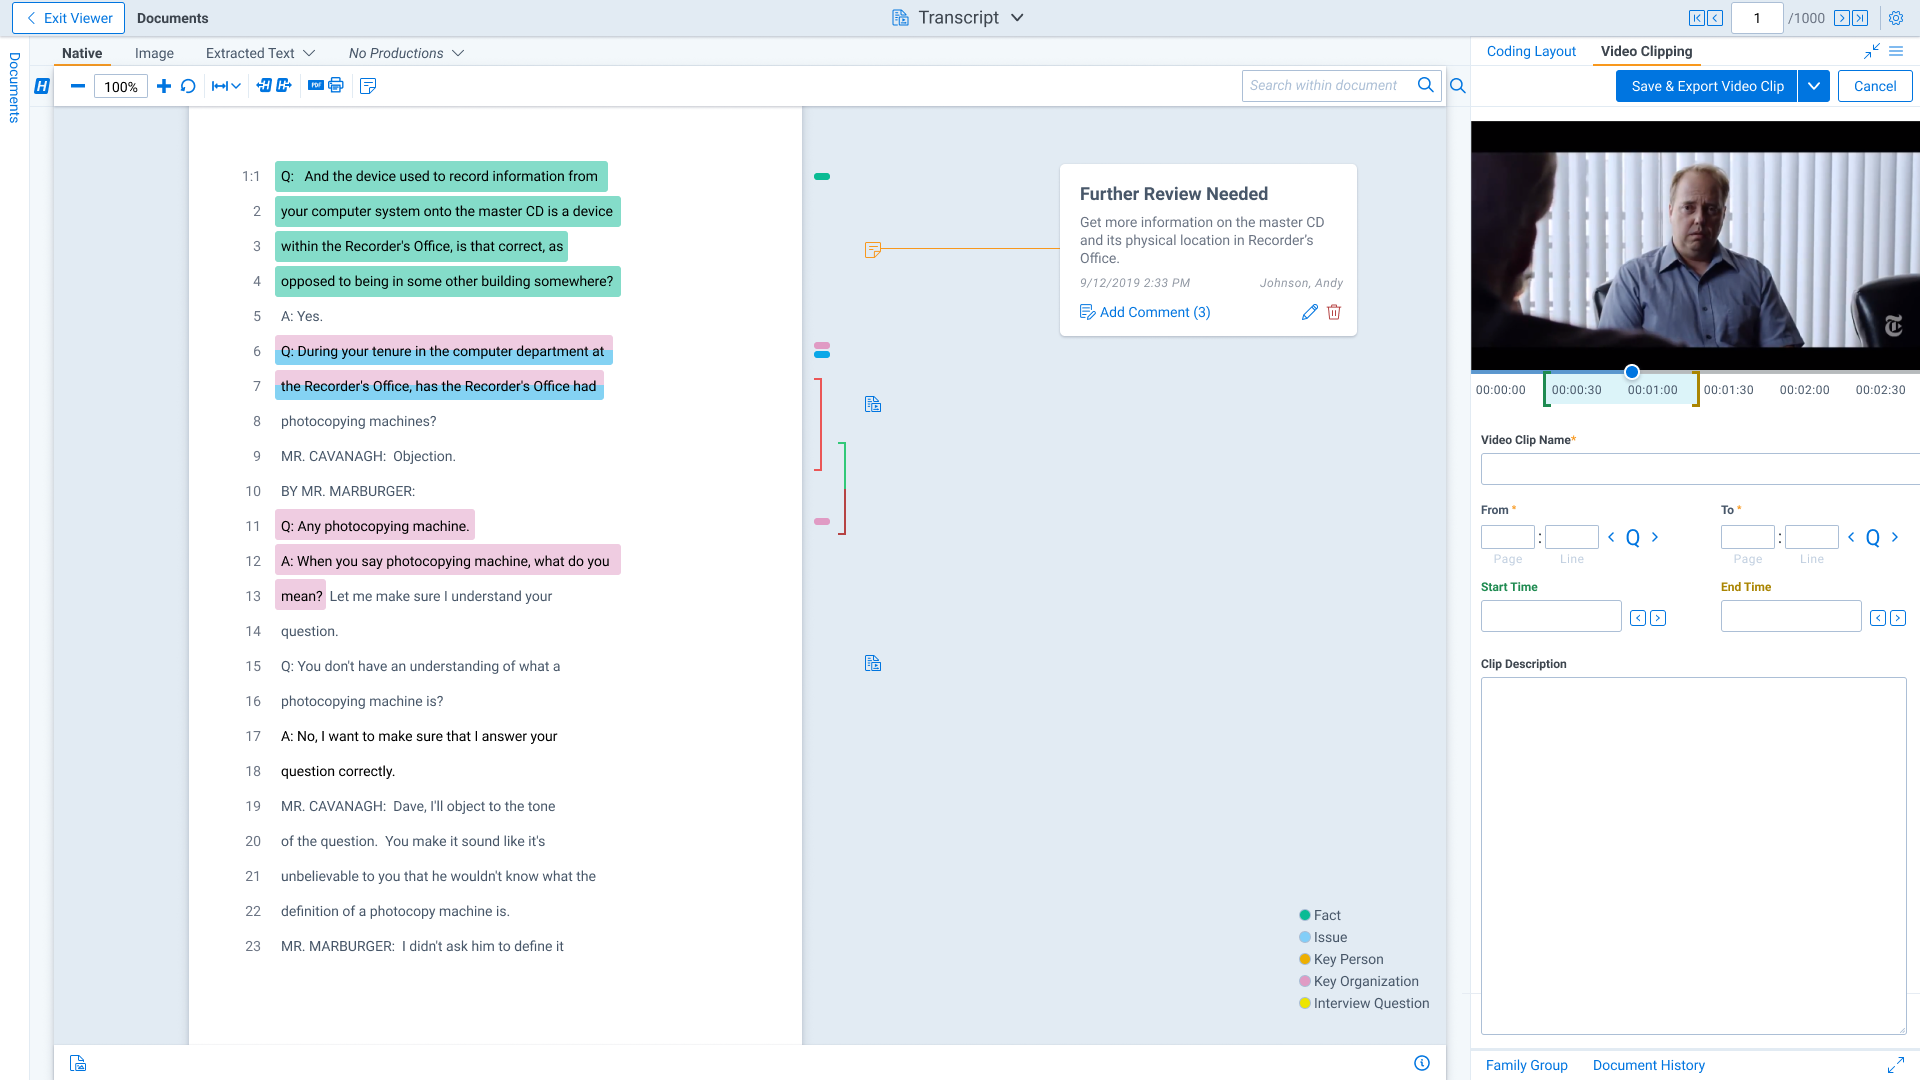Screen dimensions: 1920x1080
Task: Click next question arrow in To
Action: (x=1895, y=537)
